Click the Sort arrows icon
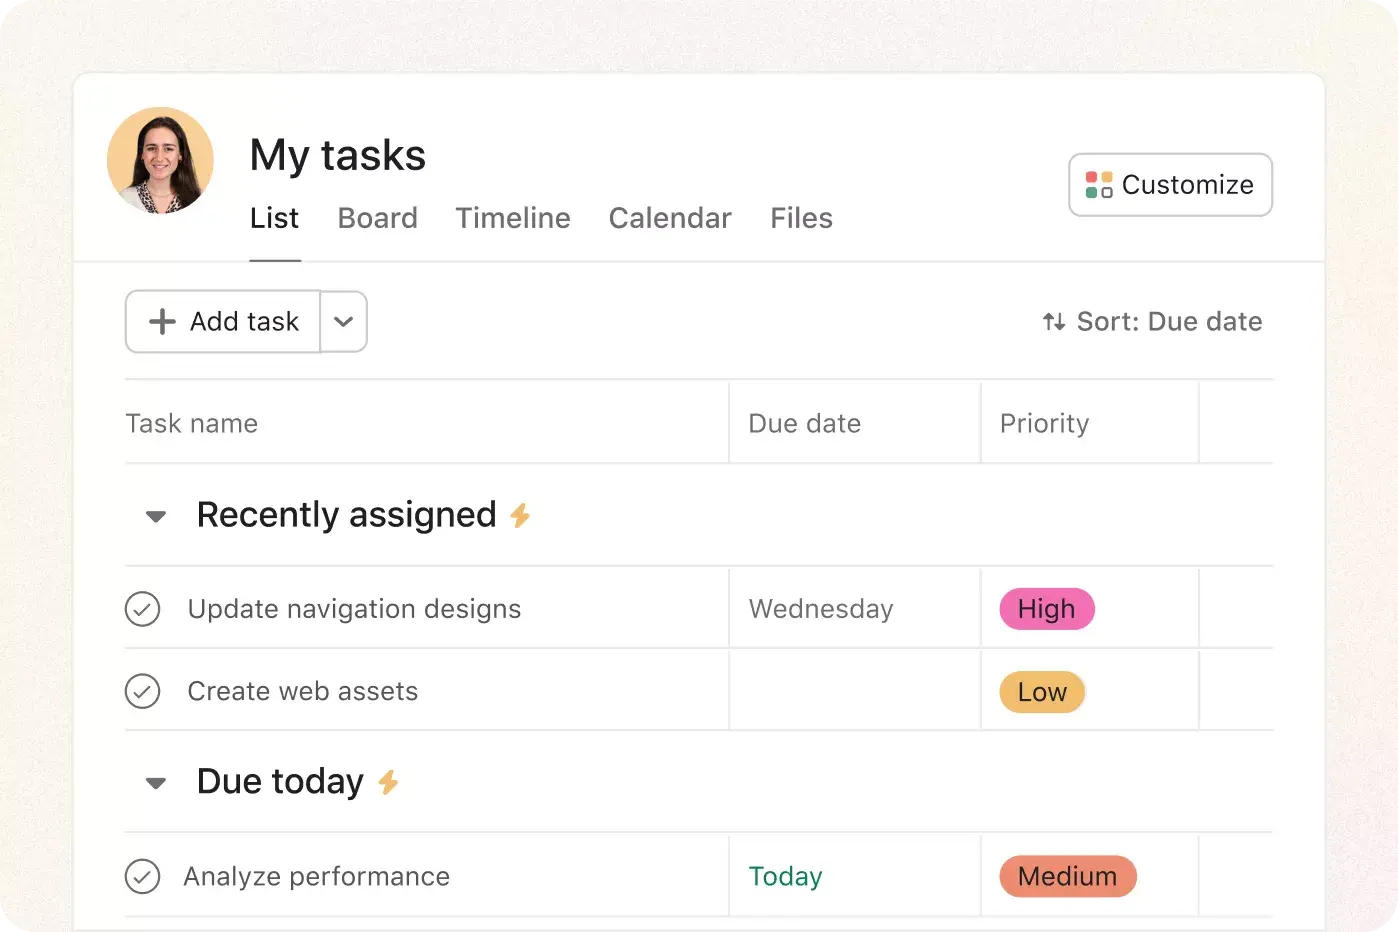 click(x=1052, y=321)
